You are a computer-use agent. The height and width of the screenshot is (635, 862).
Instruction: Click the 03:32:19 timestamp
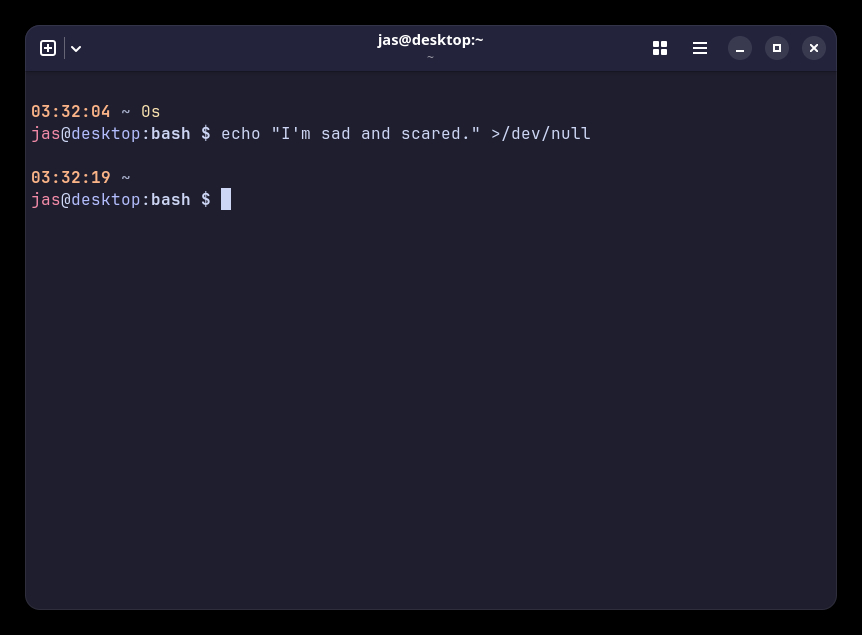[71, 178]
